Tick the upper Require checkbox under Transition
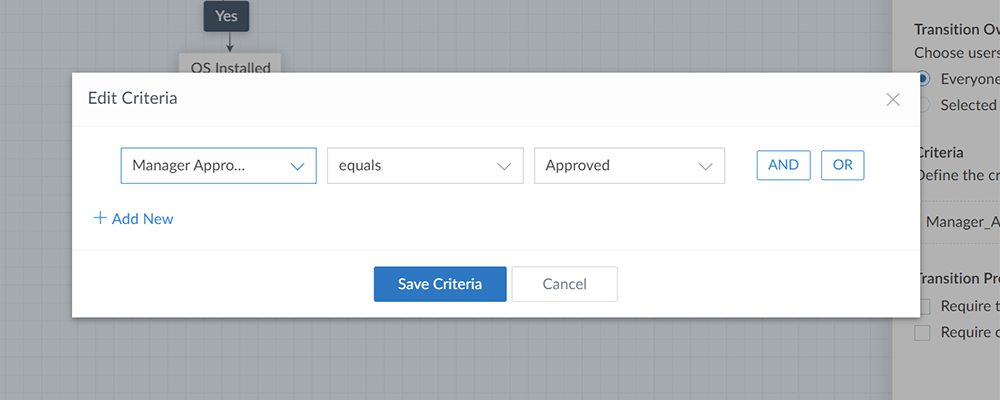 (923, 306)
